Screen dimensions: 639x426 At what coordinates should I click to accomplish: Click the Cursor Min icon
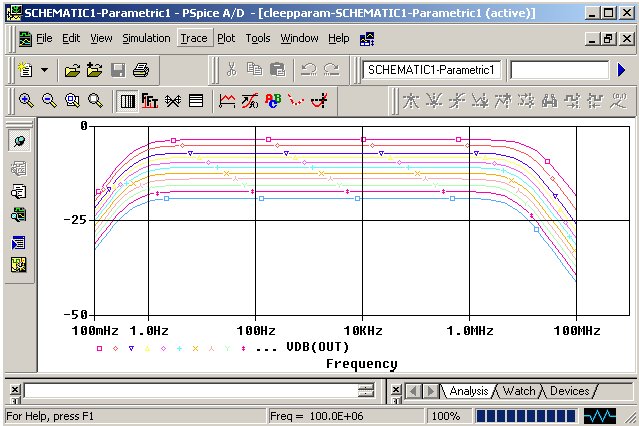[x=480, y=101]
